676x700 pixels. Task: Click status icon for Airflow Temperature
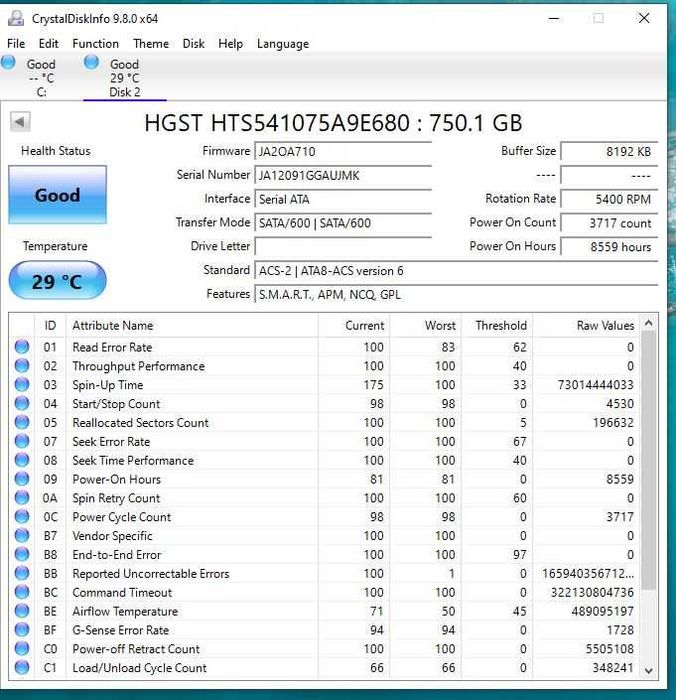pyautogui.click(x=22, y=611)
